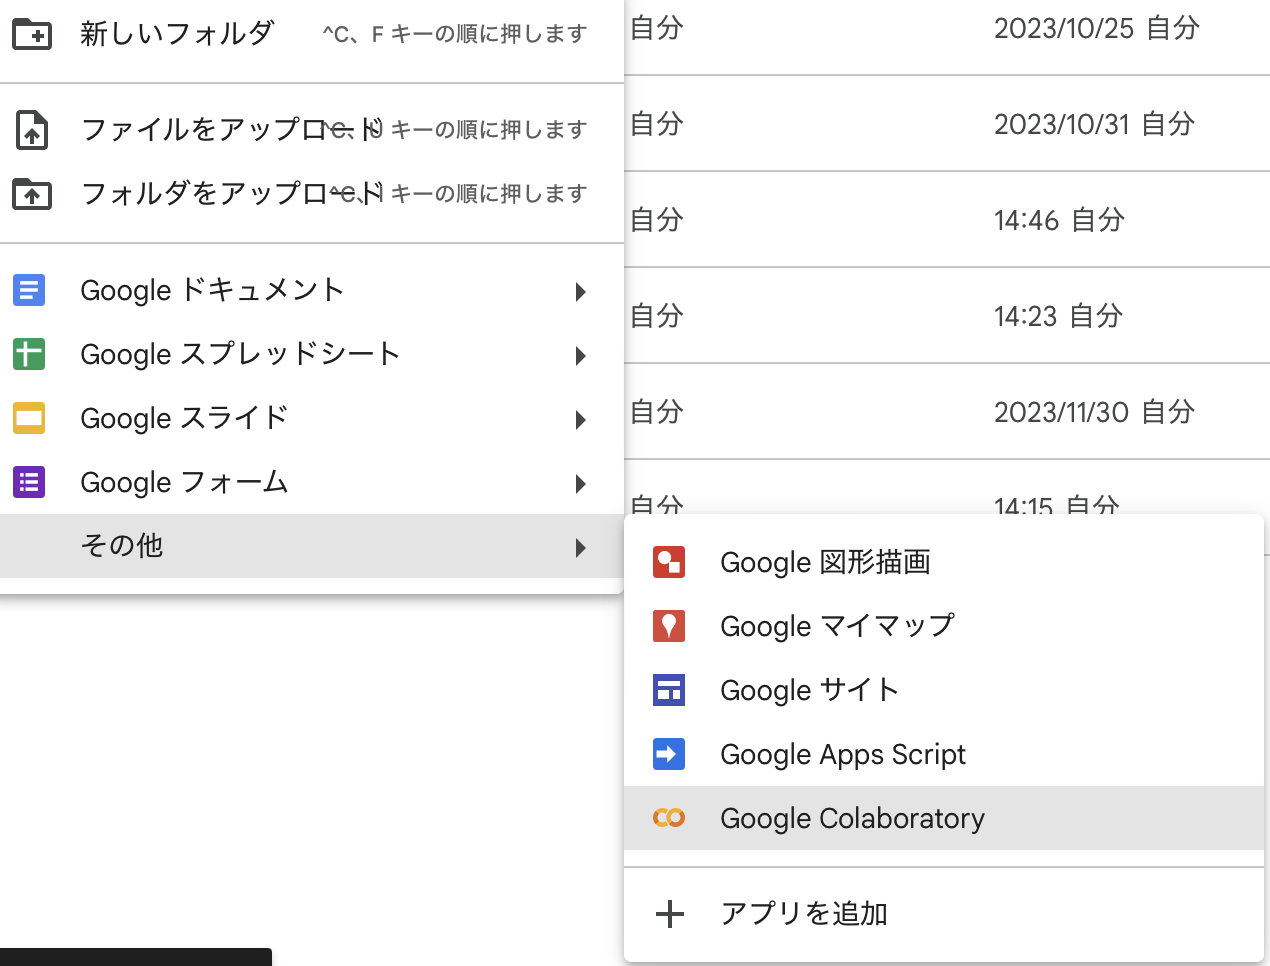
Task: Click the green Google Sheets icon
Action: click(29, 354)
